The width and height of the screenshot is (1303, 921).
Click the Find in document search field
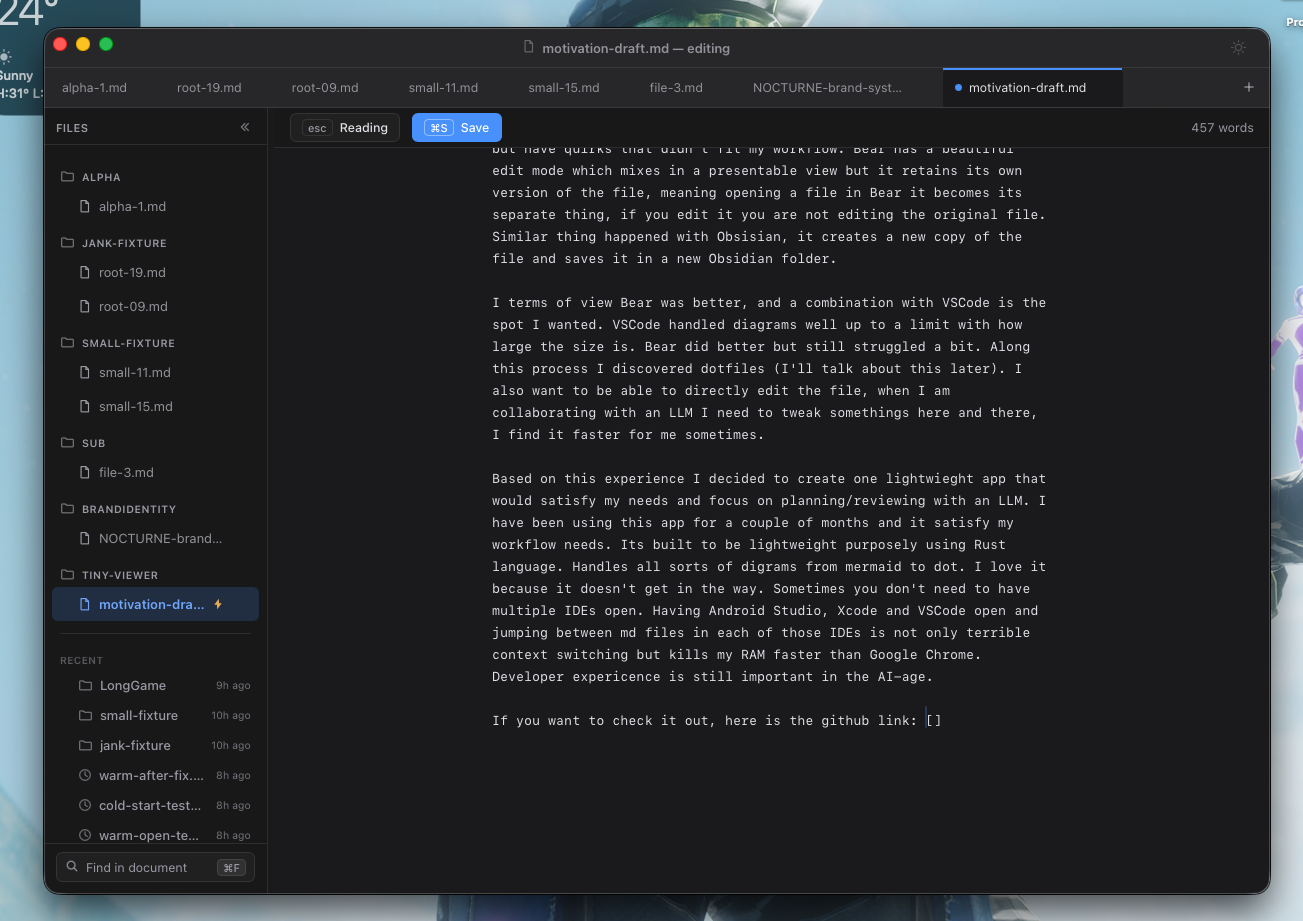coord(155,867)
